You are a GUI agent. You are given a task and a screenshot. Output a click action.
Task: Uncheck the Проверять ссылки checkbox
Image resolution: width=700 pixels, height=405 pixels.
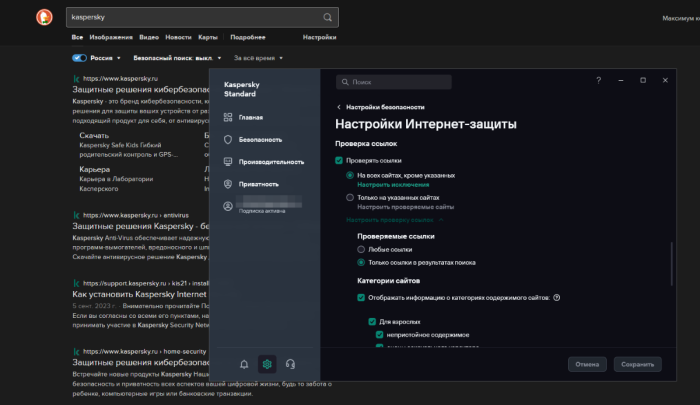click(x=339, y=160)
